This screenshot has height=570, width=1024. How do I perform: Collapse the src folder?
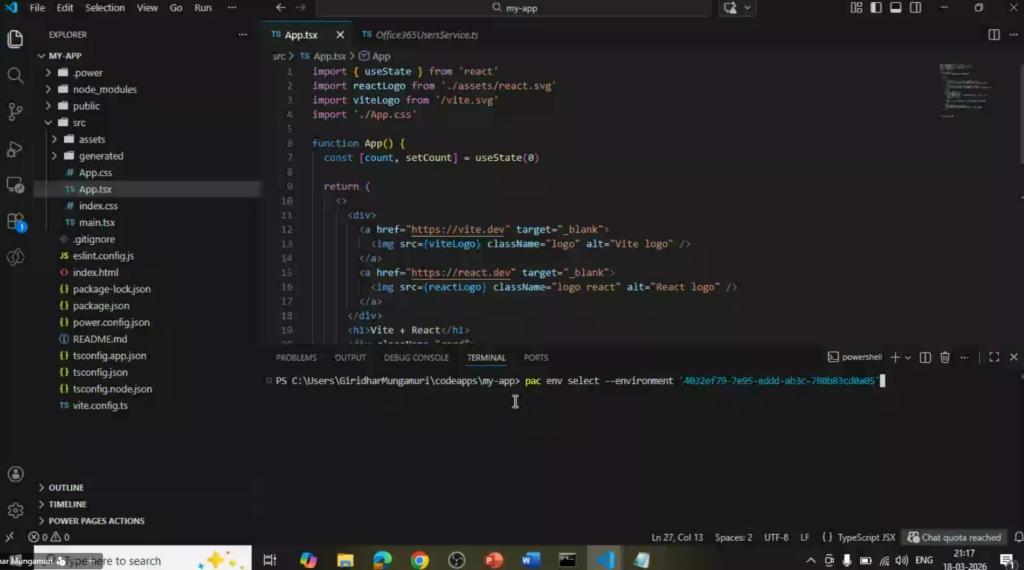click(x=79, y=122)
